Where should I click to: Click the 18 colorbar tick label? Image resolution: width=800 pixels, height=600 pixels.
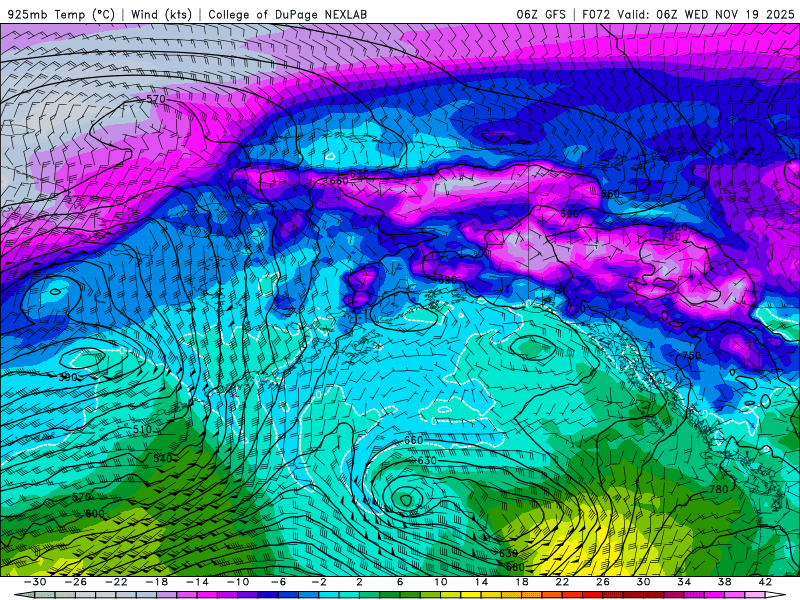coord(521,582)
